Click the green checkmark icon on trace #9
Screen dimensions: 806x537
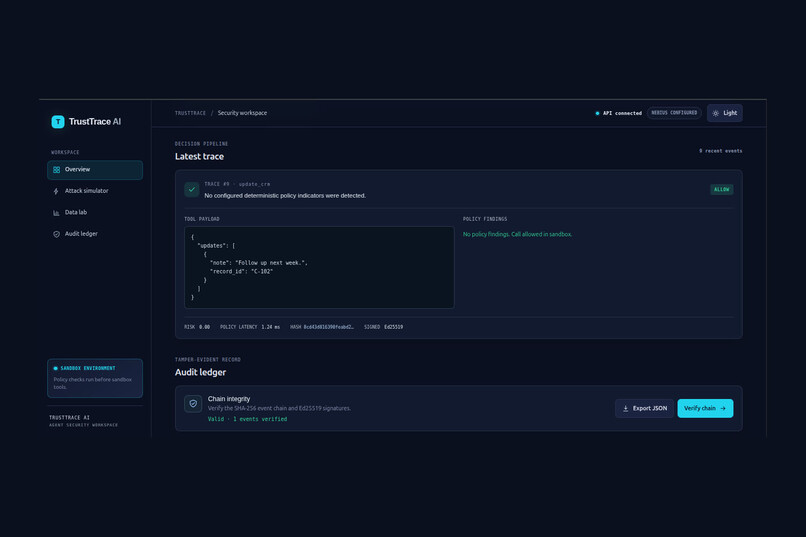[x=192, y=190]
